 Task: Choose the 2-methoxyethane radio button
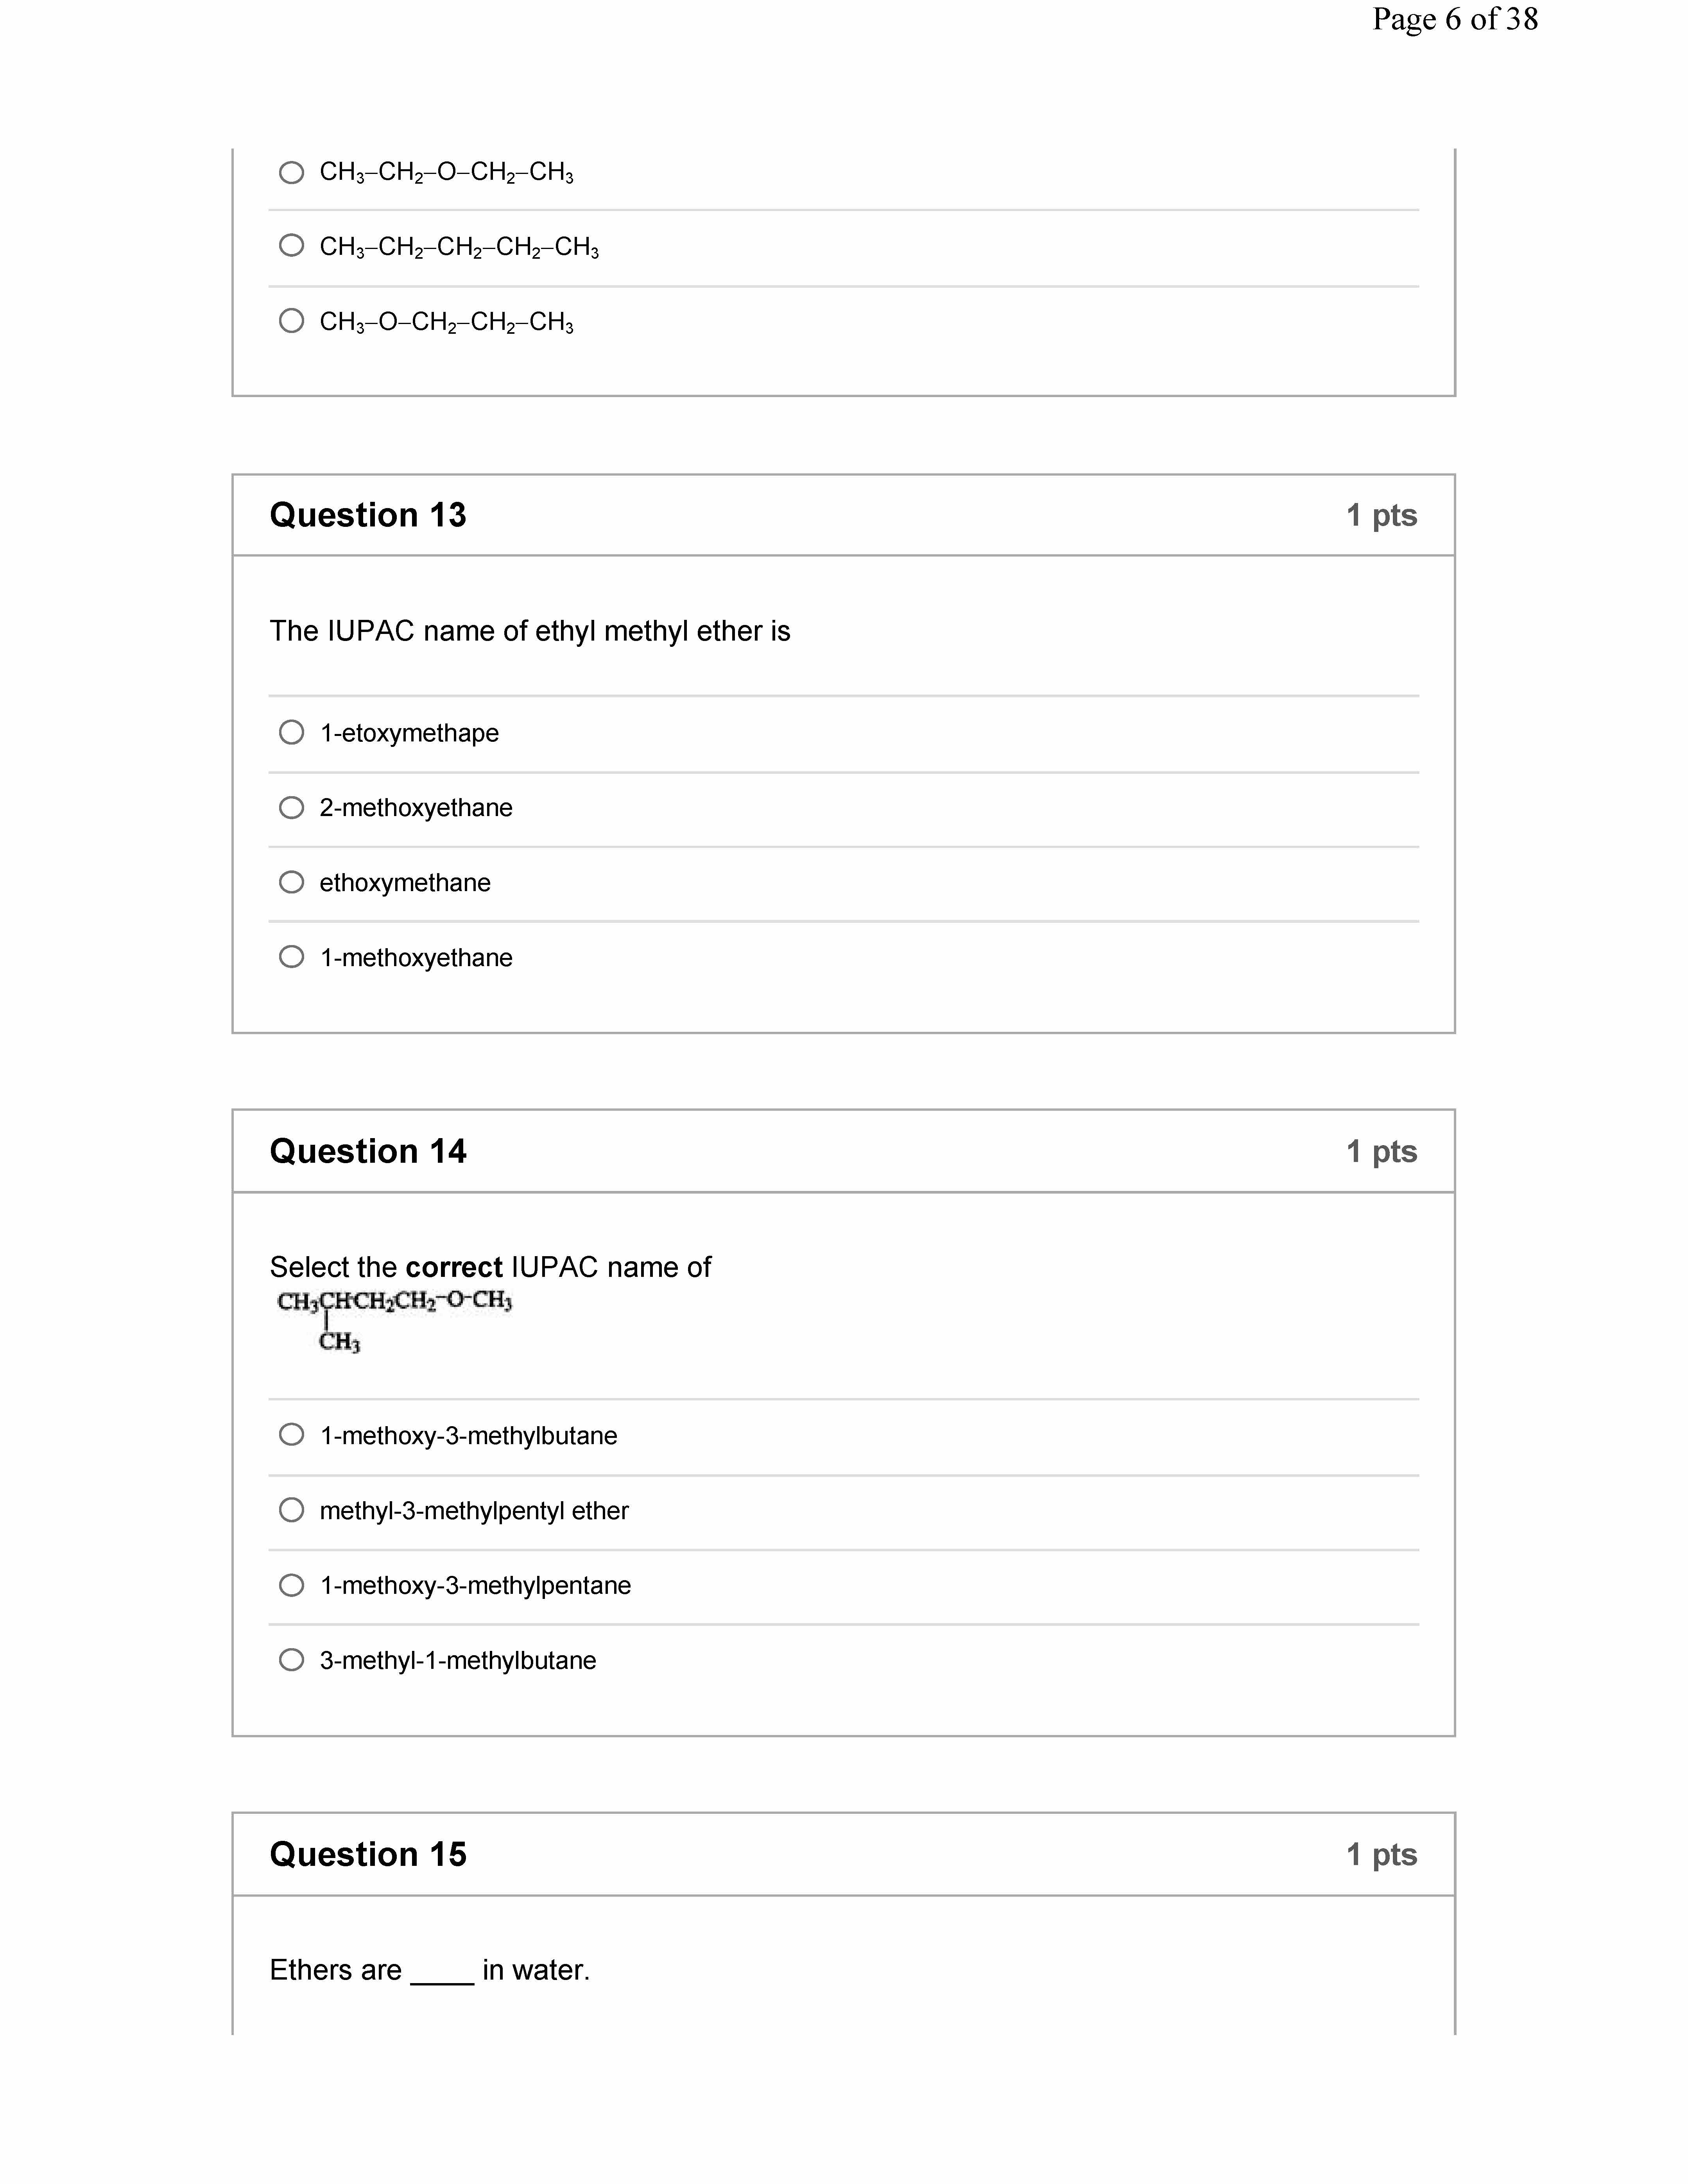291,807
